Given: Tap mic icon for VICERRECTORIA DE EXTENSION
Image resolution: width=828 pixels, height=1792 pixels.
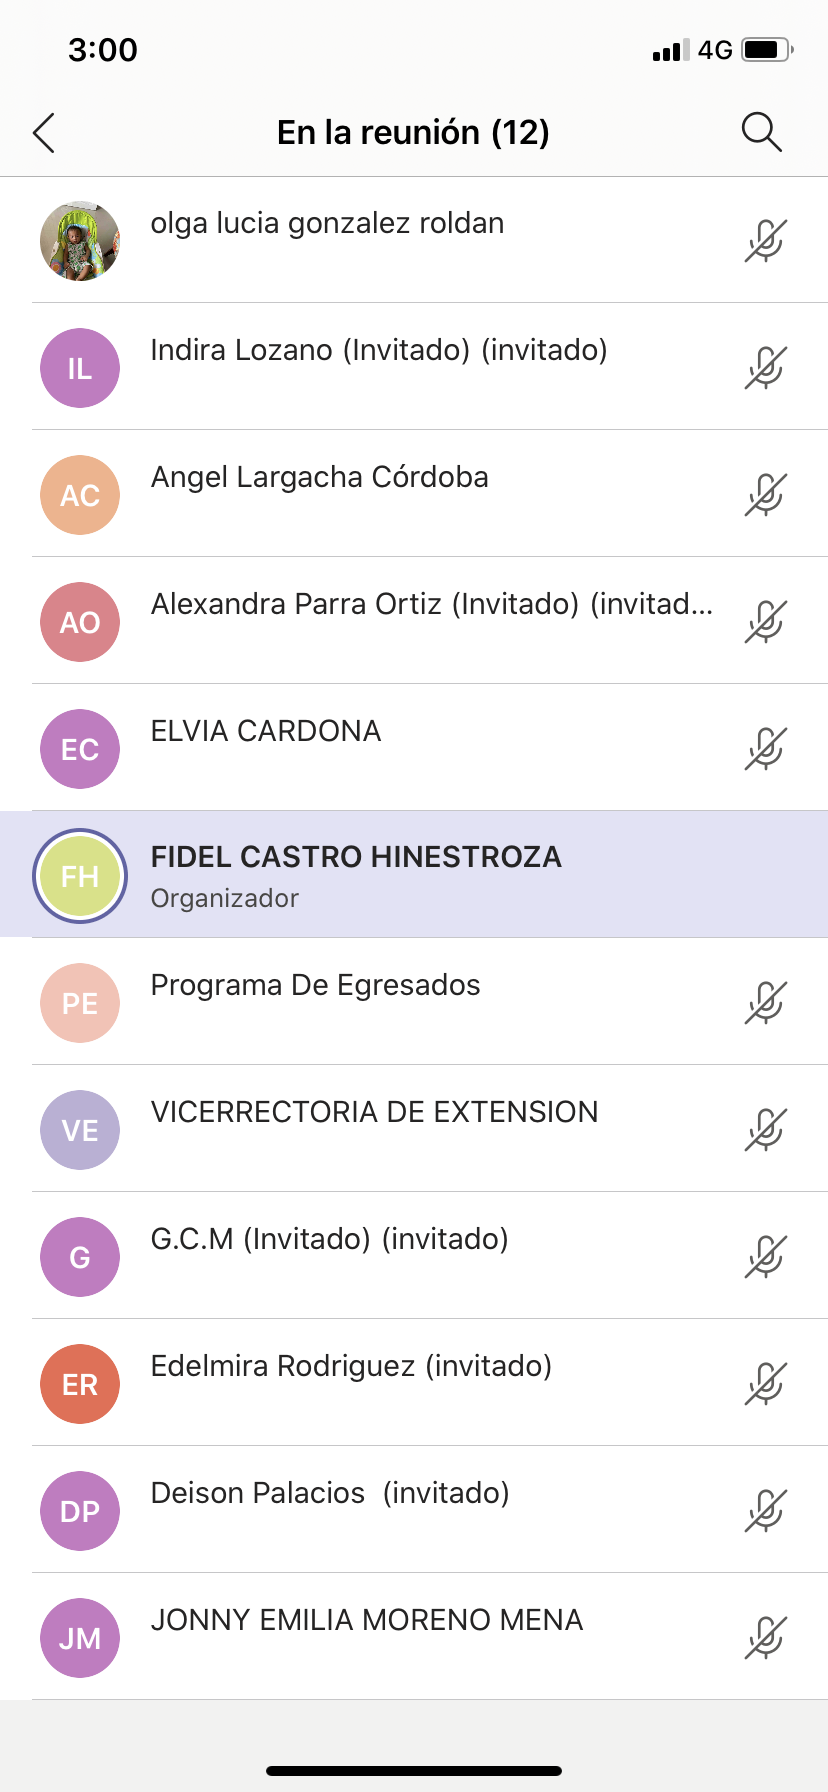Looking at the screenshot, I should click(x=766, y=1130).
